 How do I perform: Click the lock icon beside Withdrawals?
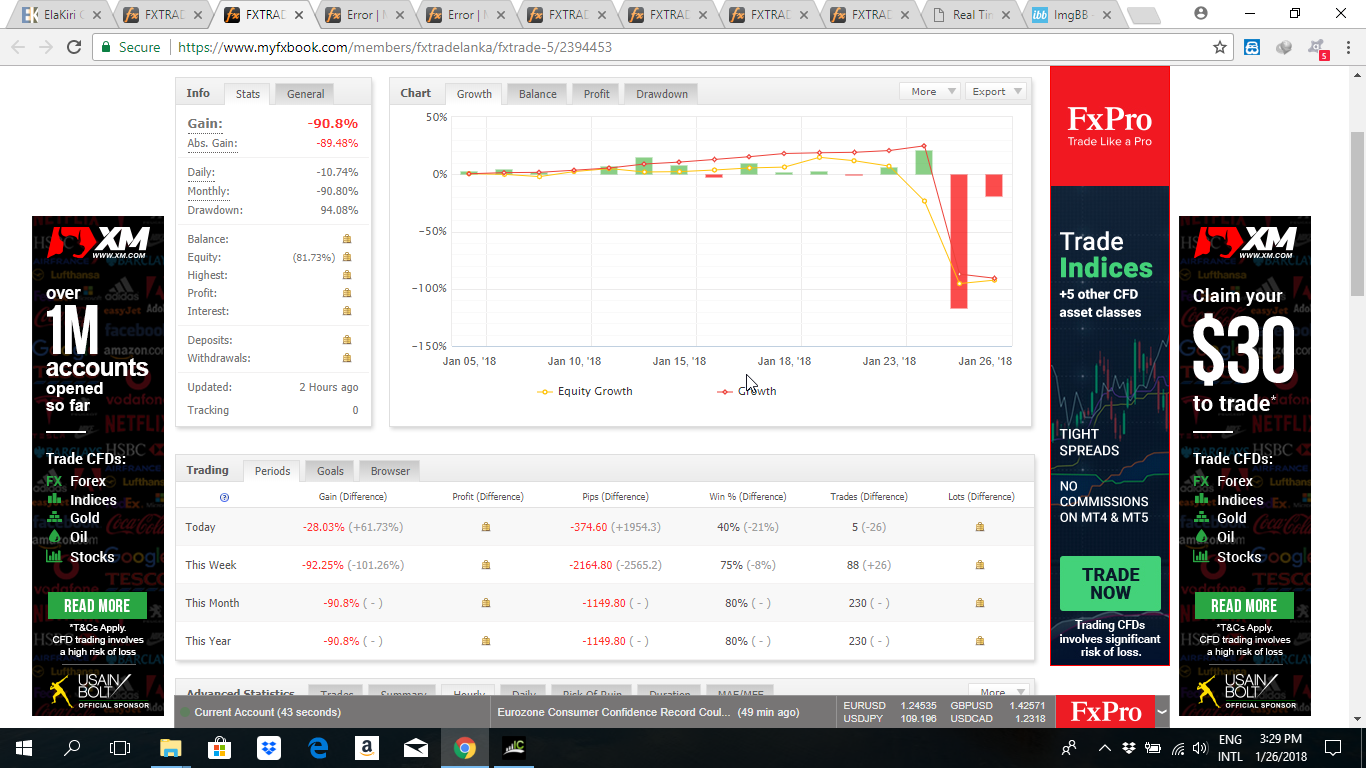pyautogui.click(x=347, y=358)
